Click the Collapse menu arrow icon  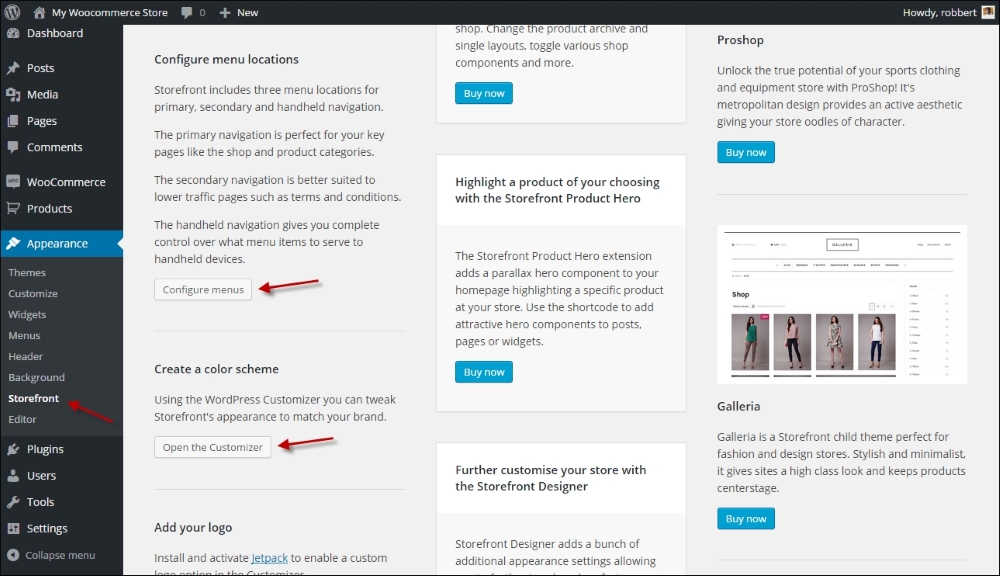(13, 555)
